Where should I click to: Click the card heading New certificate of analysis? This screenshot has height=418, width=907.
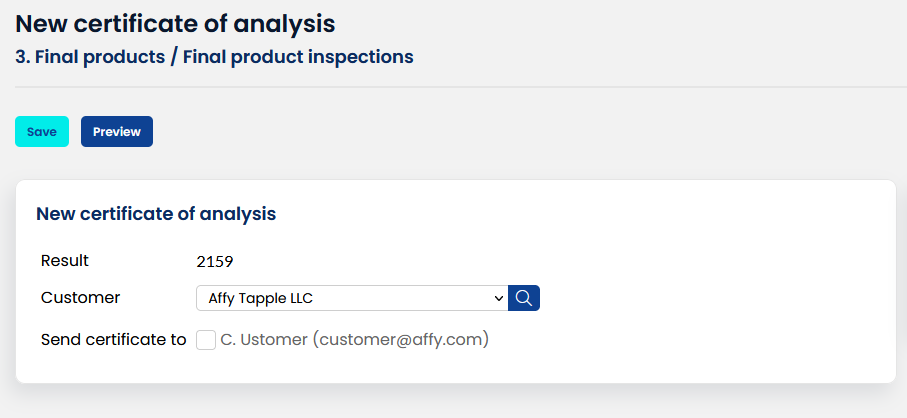[156, 213]
